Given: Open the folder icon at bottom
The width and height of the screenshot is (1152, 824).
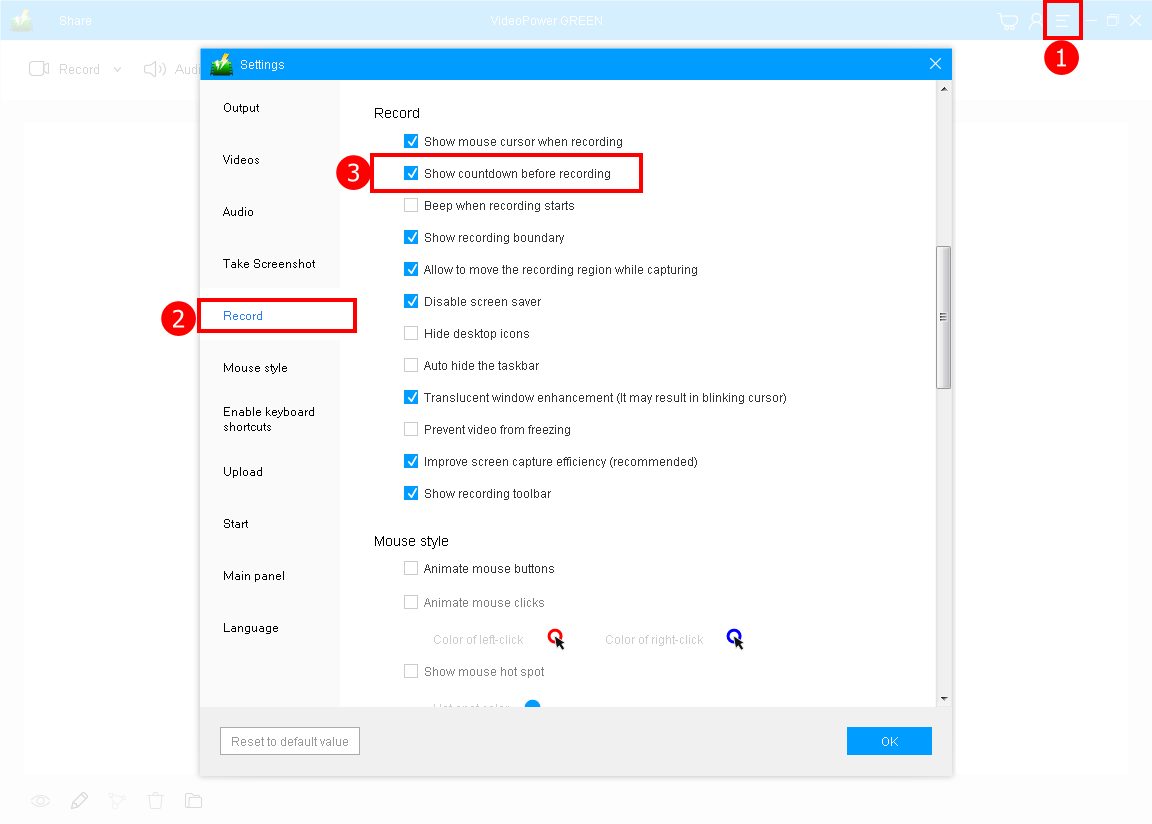Looking at the screenshot, I should (x=193, y=800).
